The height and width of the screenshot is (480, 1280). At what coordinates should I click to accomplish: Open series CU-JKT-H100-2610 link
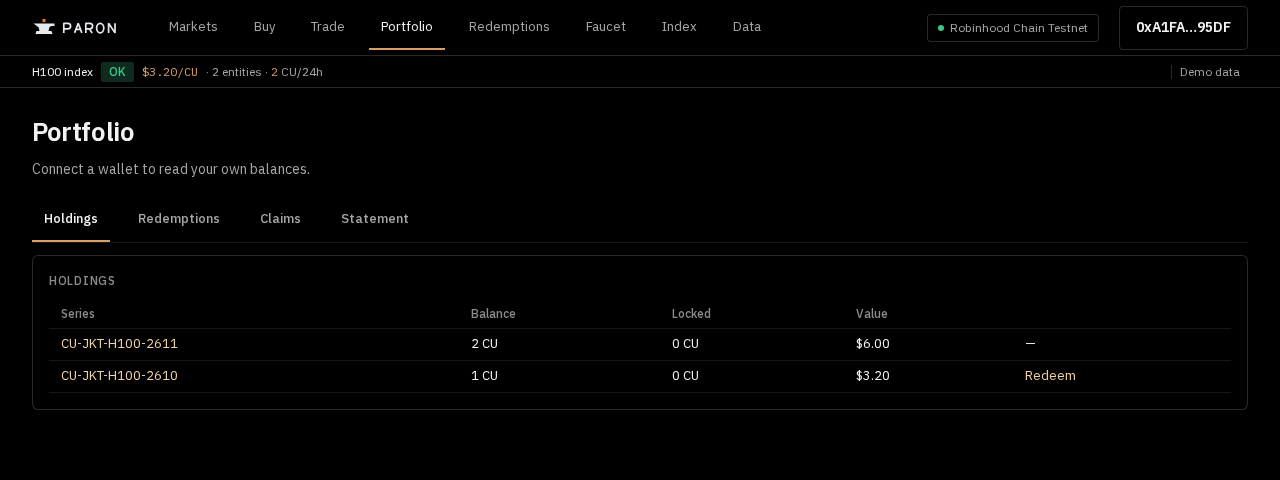click(119, 376)
